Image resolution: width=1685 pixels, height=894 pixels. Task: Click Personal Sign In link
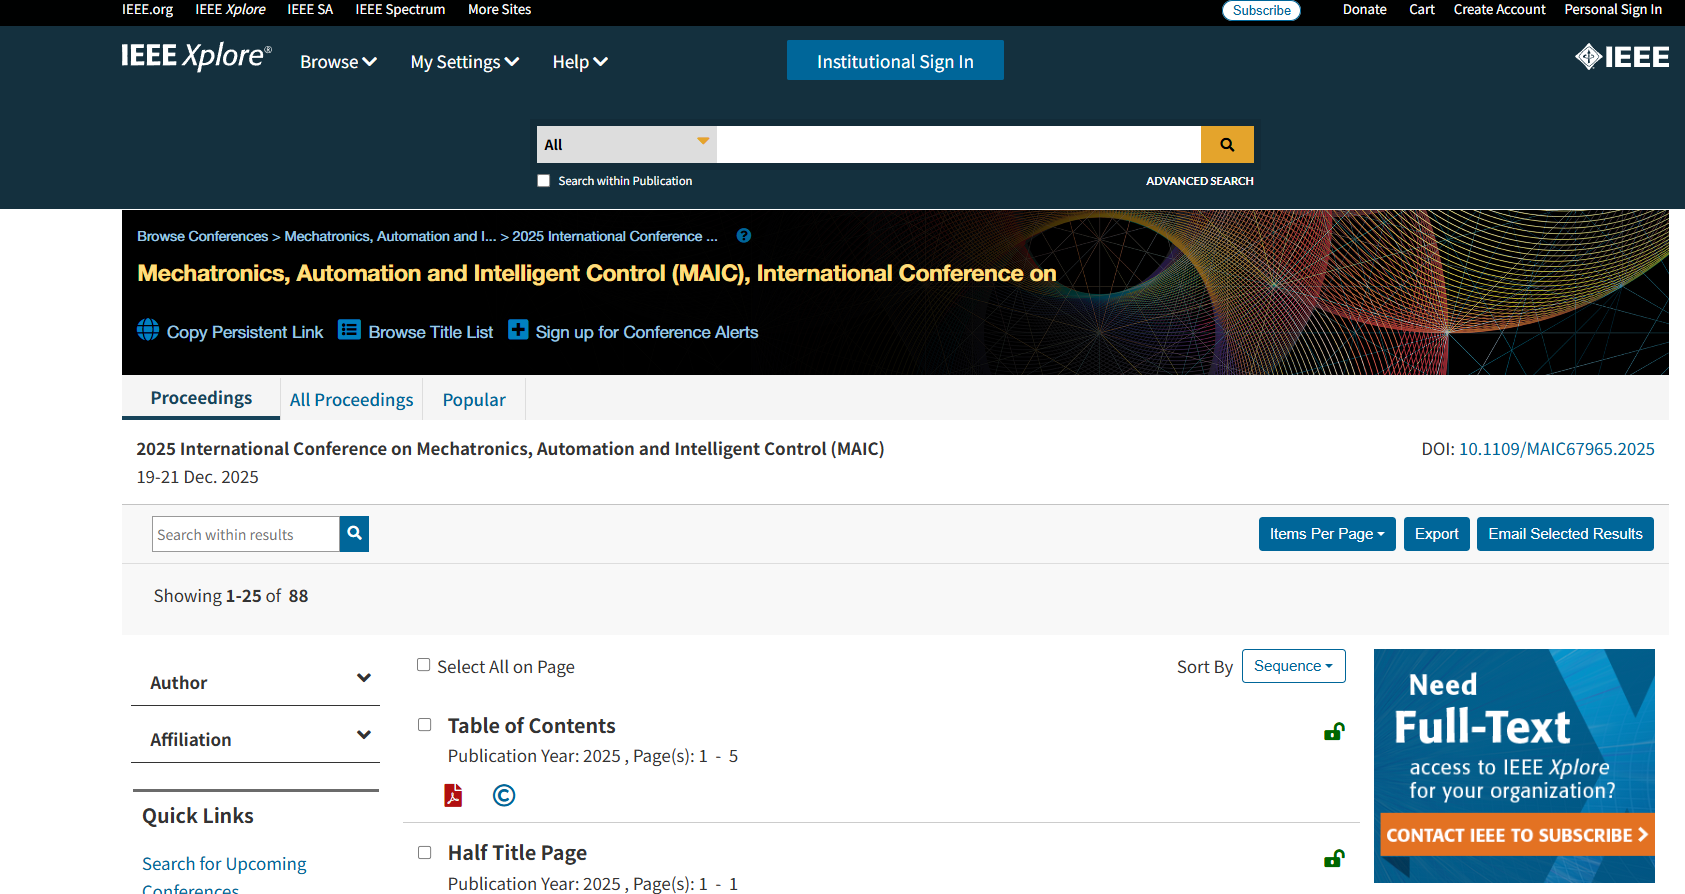(1613, 10)
